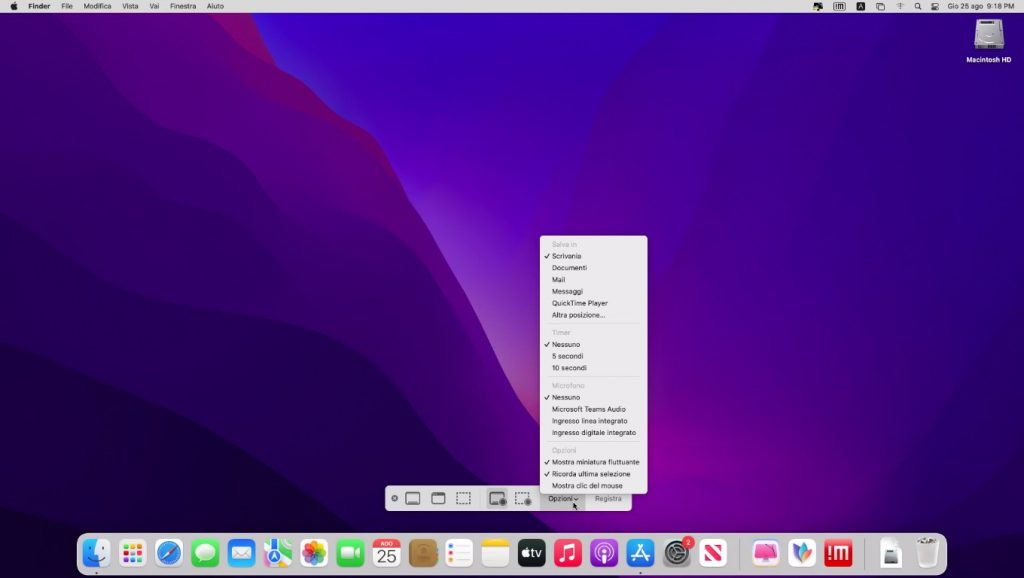Choose Altra posizione... save location
The height and width of the screenshot is (578, 1024).
(x=578, y=315)
